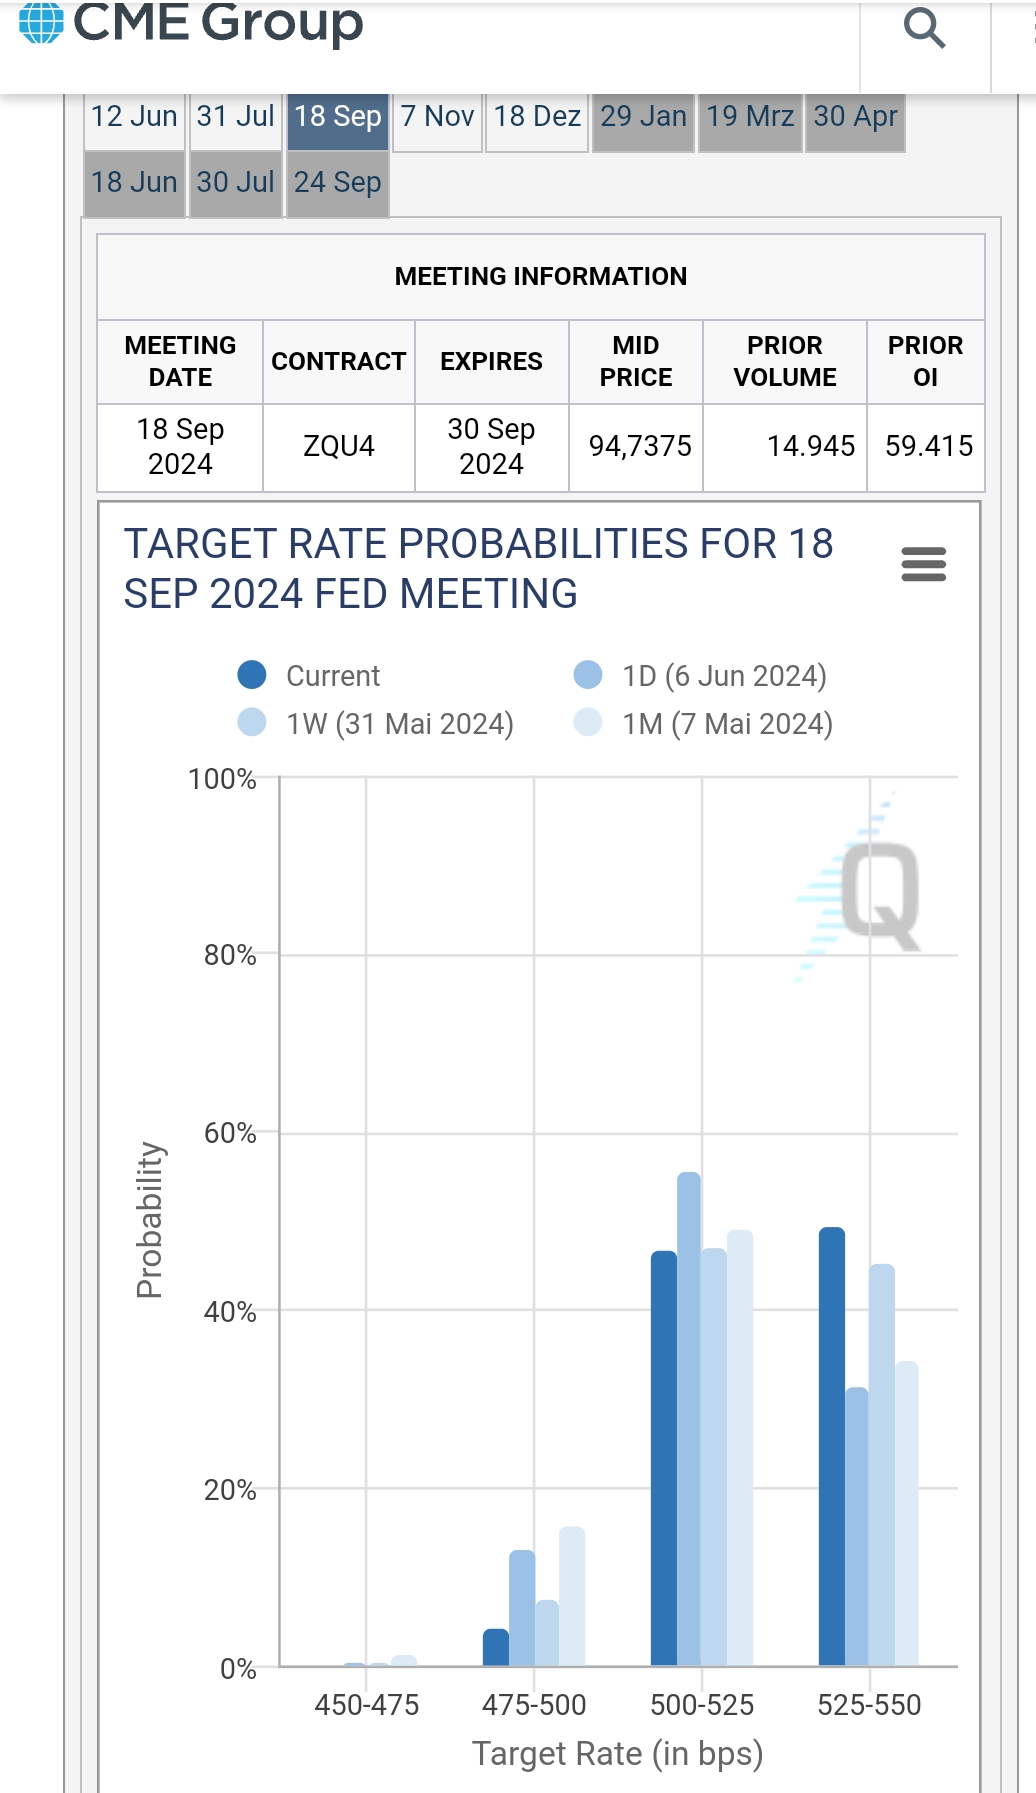Viewport: 1036px width, 1793px height.
Task: Click the CME Group globe logo
Action: 41,23
